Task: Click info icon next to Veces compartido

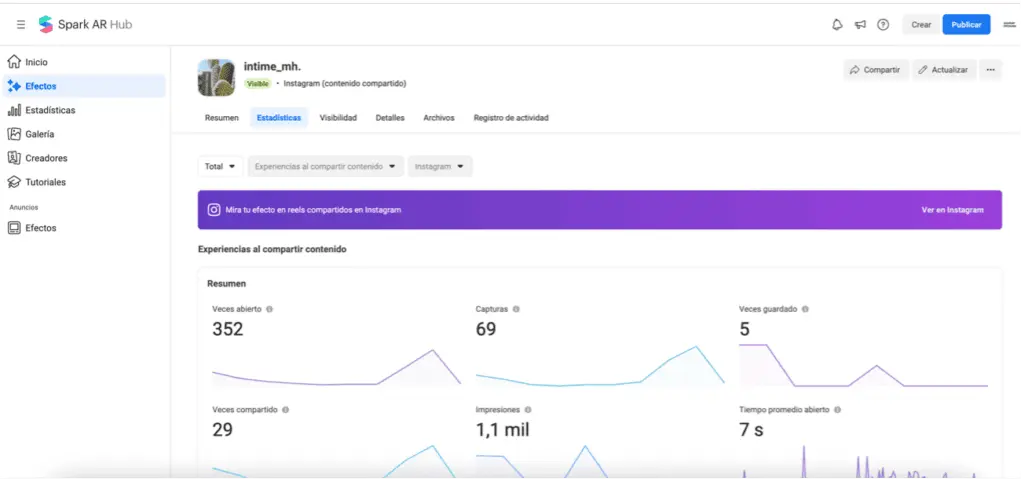Action: 285,410
